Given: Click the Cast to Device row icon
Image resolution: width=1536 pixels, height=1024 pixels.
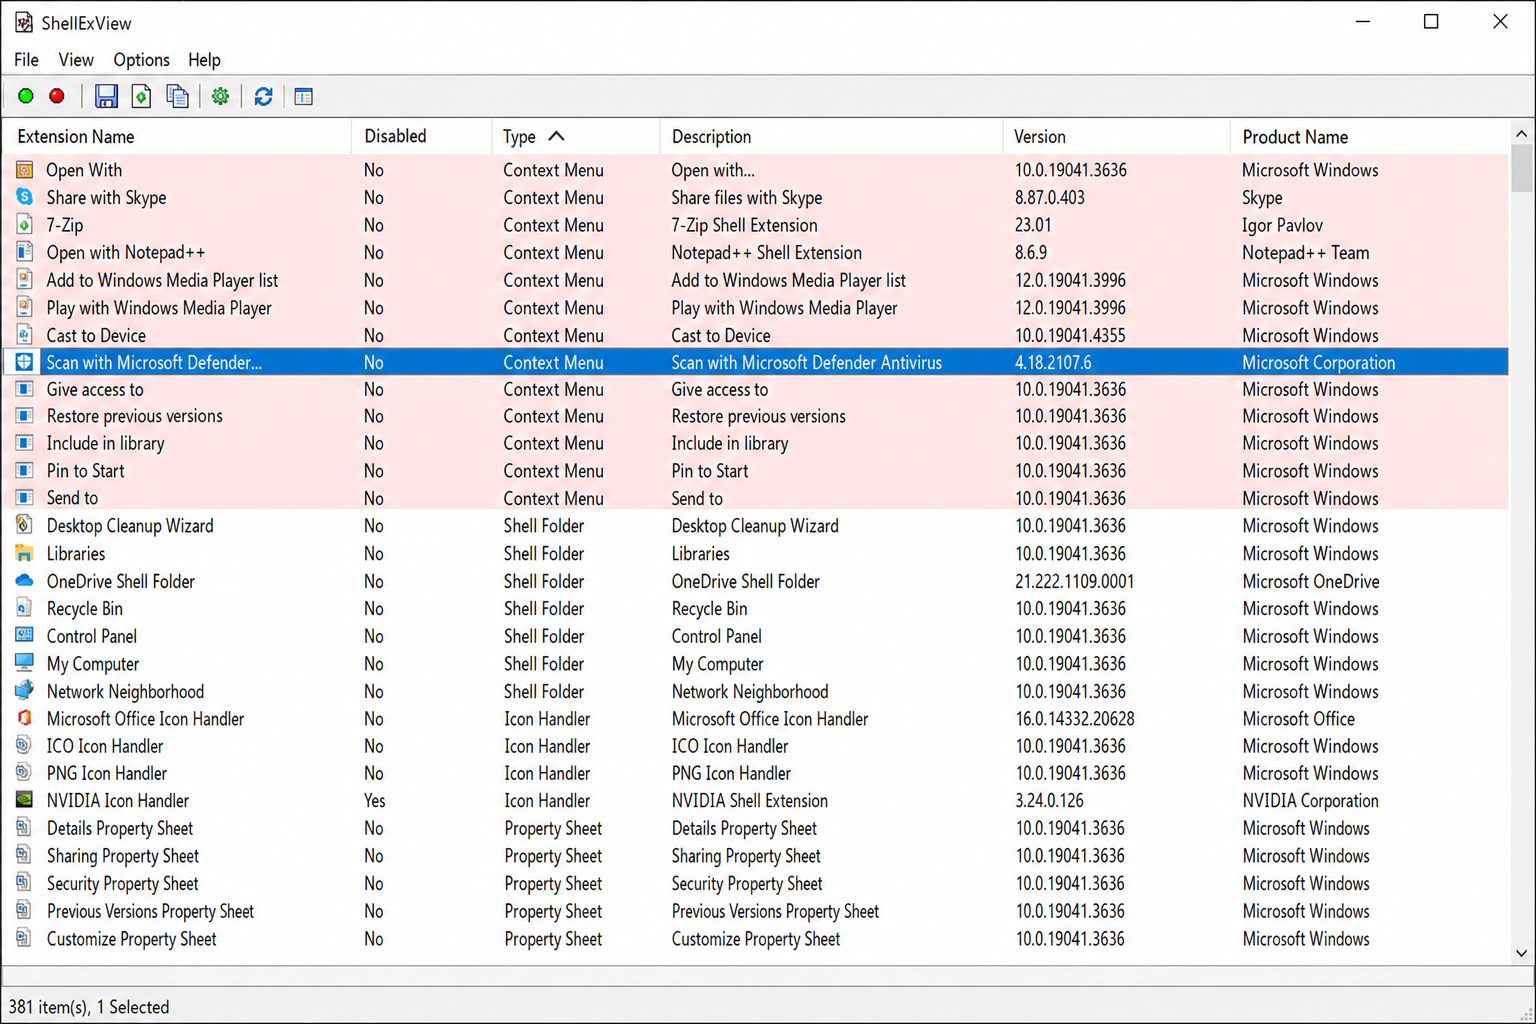Looking at the screenshot, I should (x=25, y=335).
